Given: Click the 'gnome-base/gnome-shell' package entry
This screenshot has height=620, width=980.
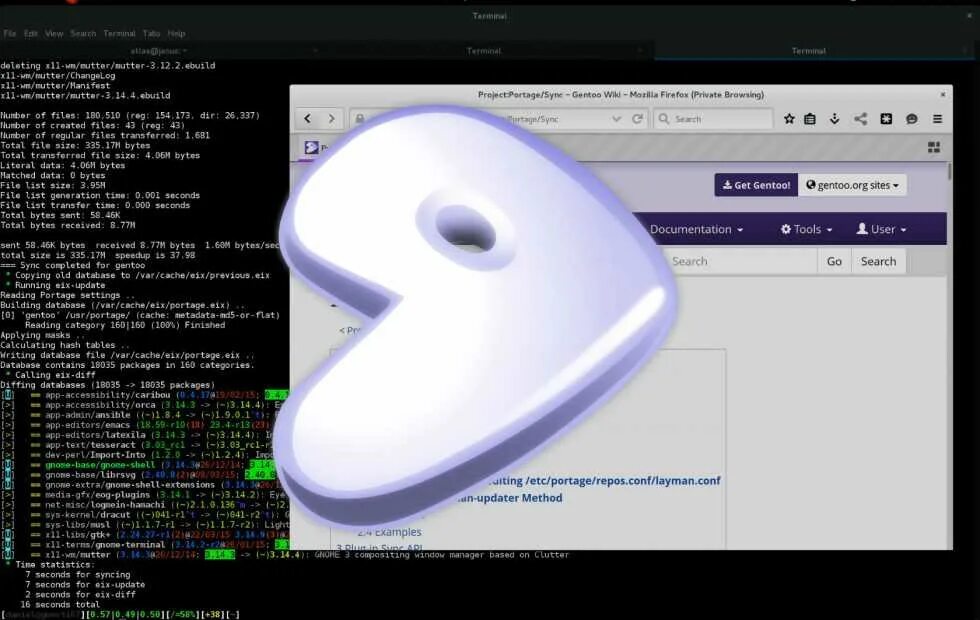Looking at the screenshot, I should pos(99,465).
